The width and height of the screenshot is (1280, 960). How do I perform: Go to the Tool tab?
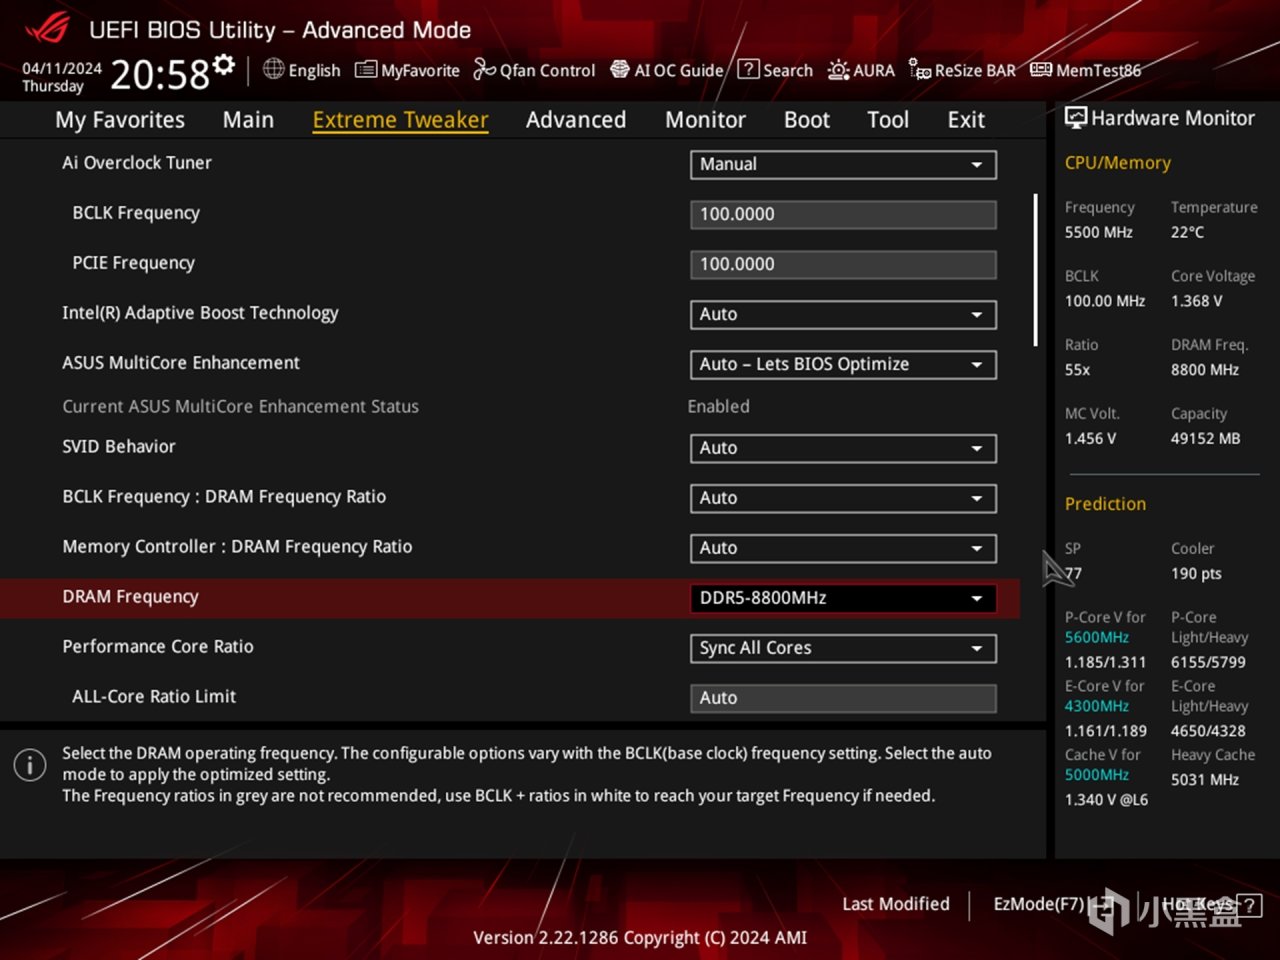pos(888,120)
